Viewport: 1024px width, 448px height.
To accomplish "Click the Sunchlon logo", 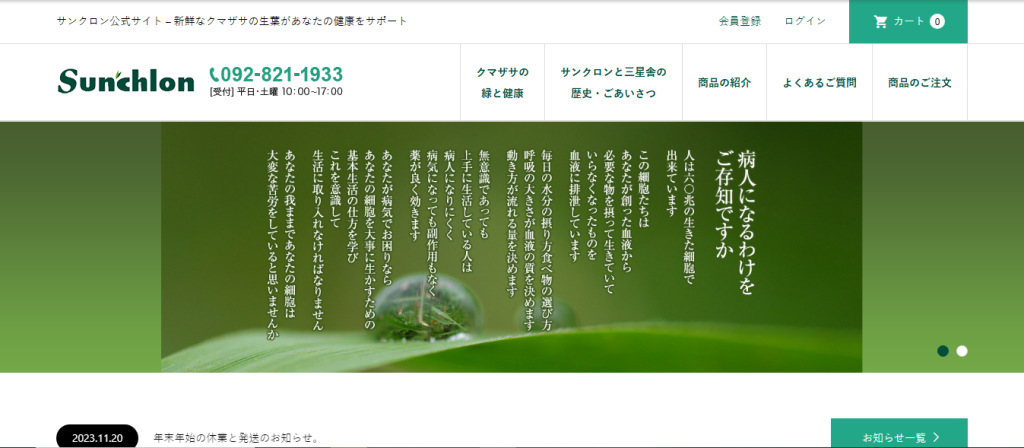I will pos(126,82).
